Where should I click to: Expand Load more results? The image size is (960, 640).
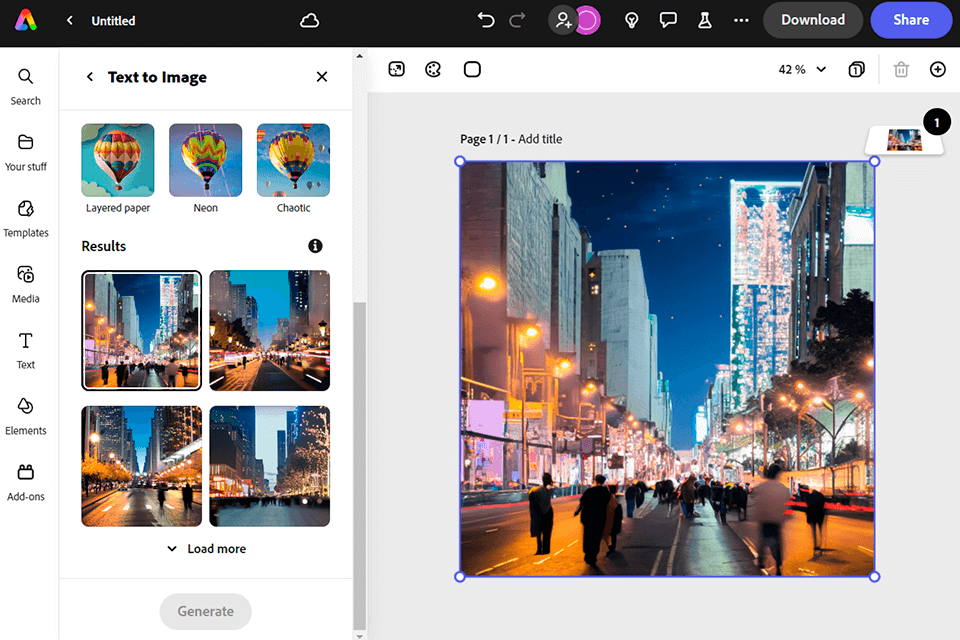pyautogui.click(x=206, y=549)
